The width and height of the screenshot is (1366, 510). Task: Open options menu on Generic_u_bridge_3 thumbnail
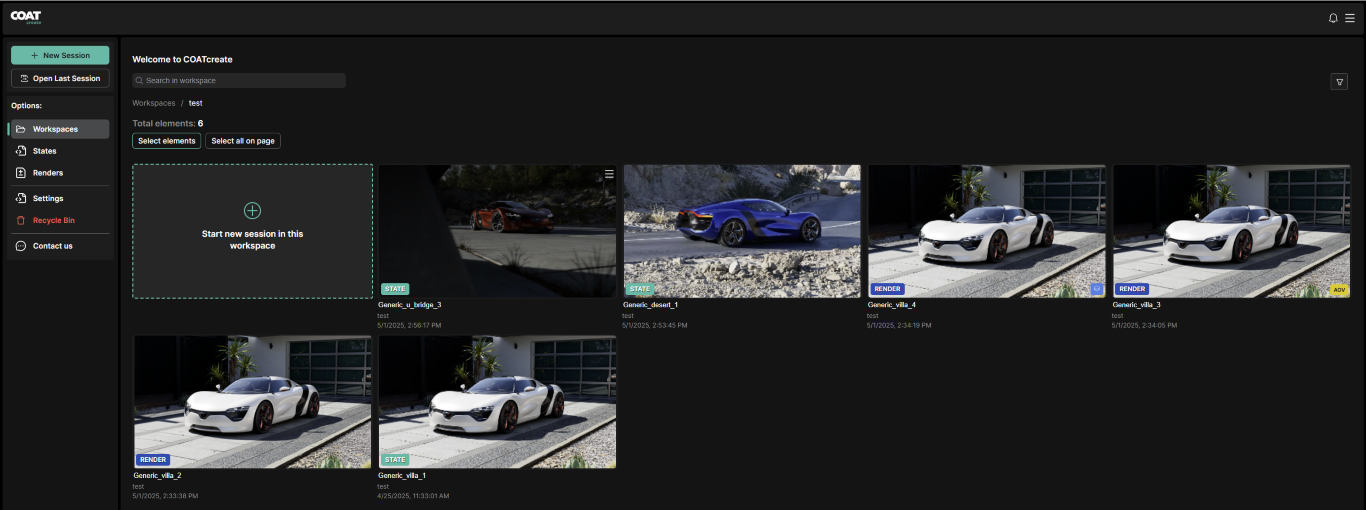tap(609, 174)
